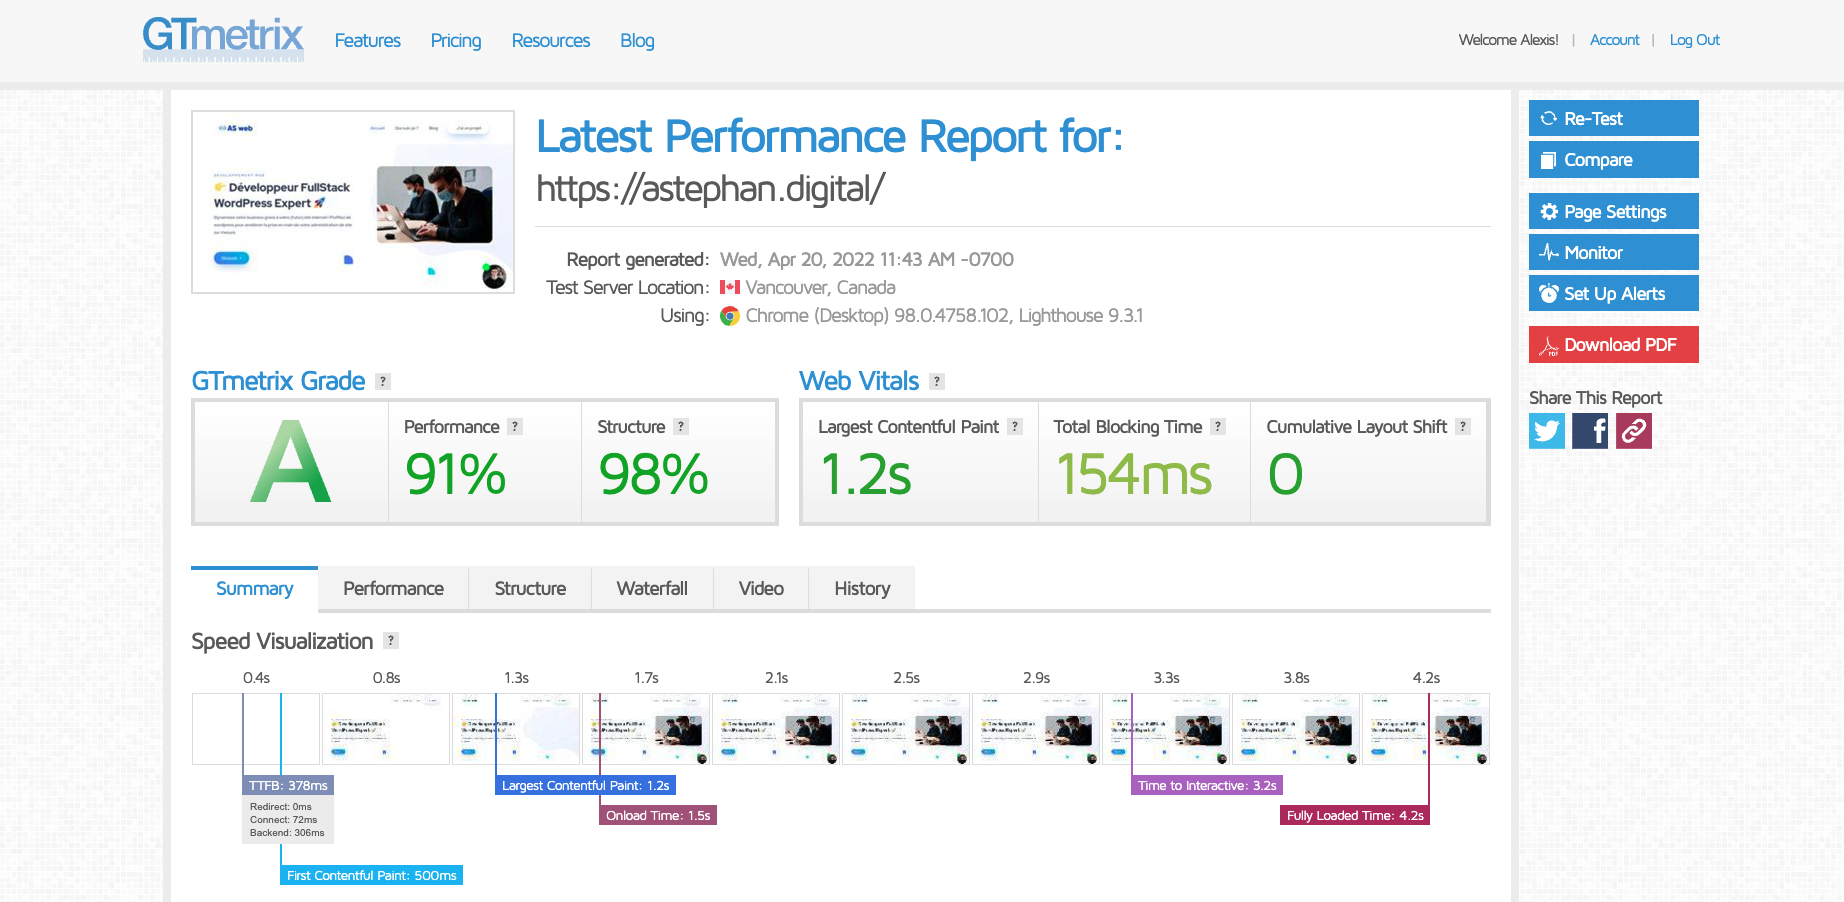Switch to the Structure tab

[530, 589]
